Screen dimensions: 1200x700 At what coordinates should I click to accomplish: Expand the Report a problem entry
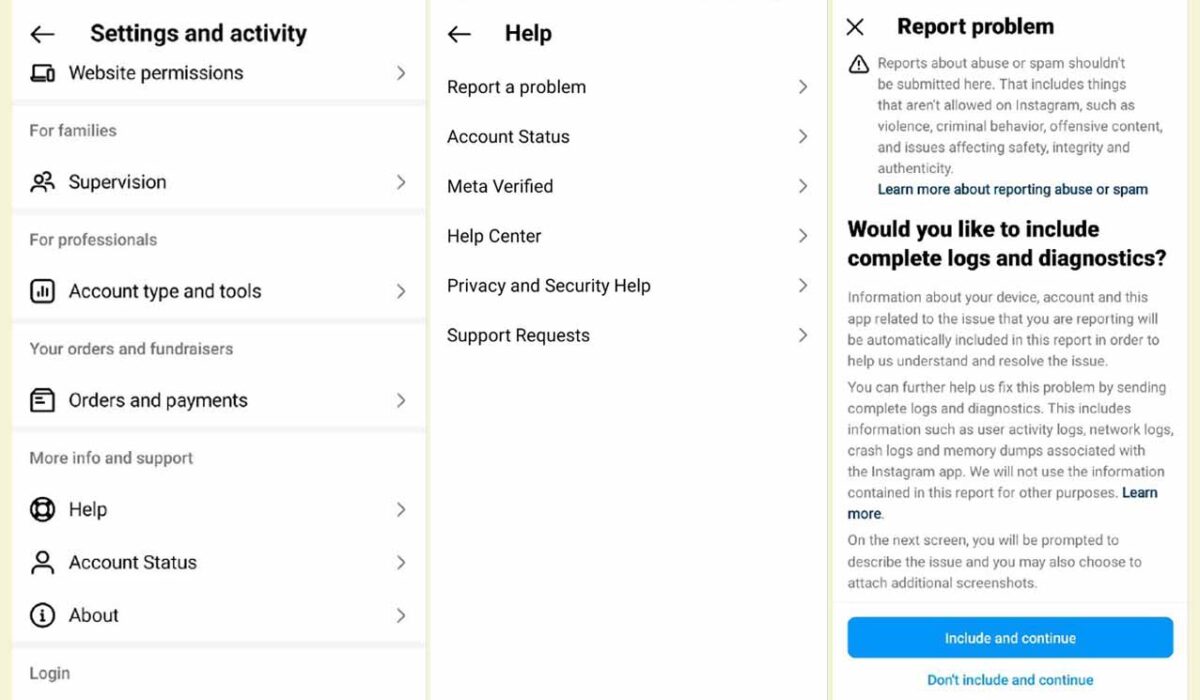coord(802,87)
